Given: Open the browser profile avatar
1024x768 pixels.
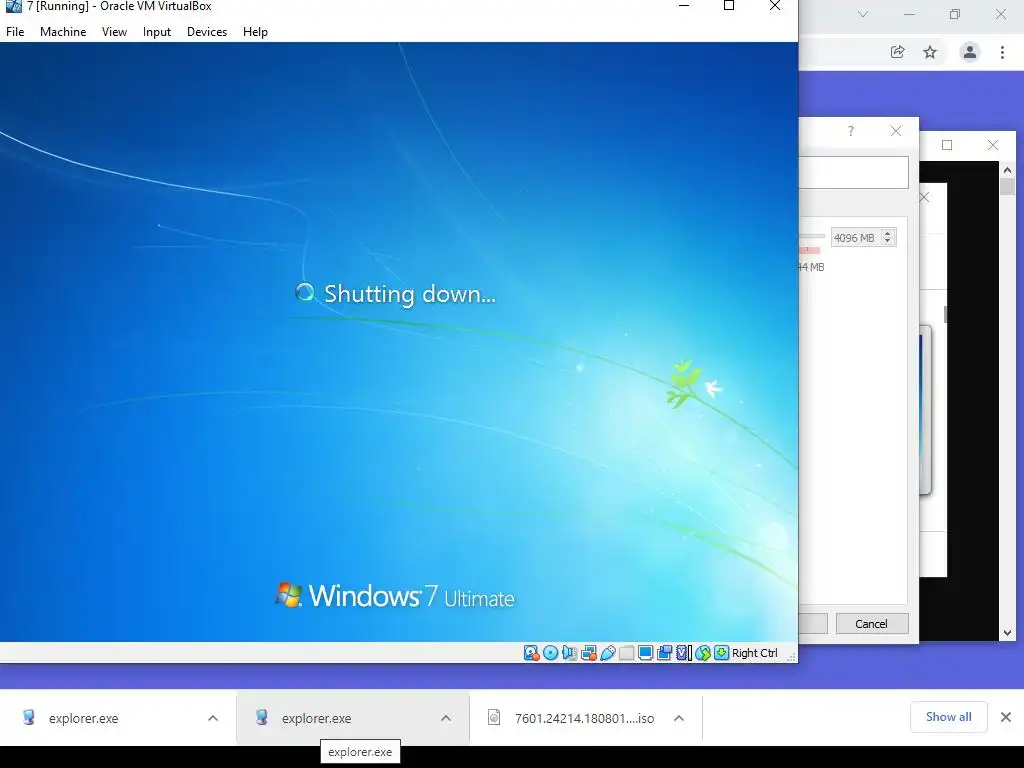Looking at the screenshot, I should [x=970, y=52].
